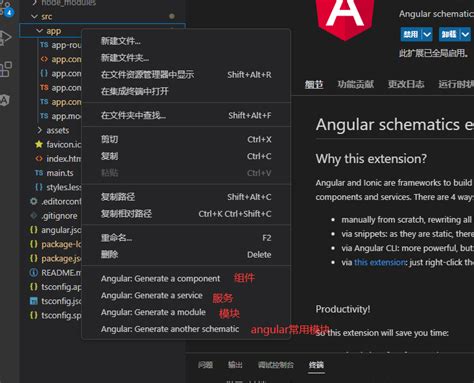Screen dimensions: 474x383
Task: Click the 'Productivity!' heading
Action: 343,309
